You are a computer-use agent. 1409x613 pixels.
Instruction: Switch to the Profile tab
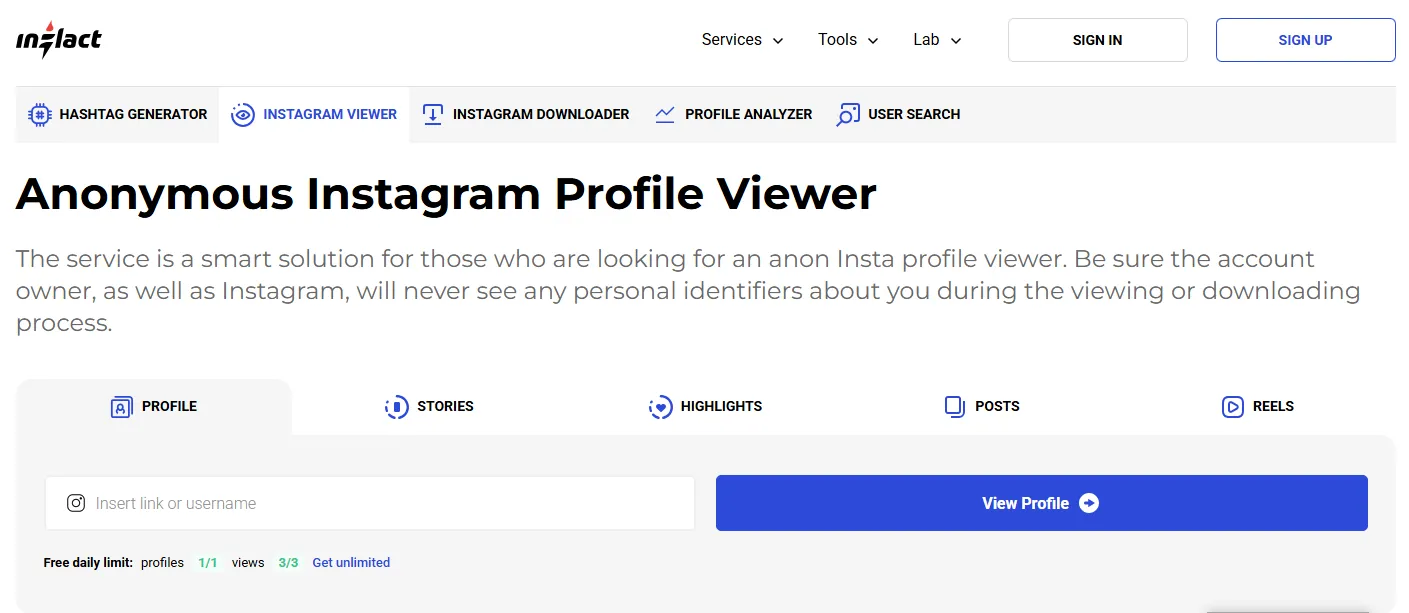155,406
